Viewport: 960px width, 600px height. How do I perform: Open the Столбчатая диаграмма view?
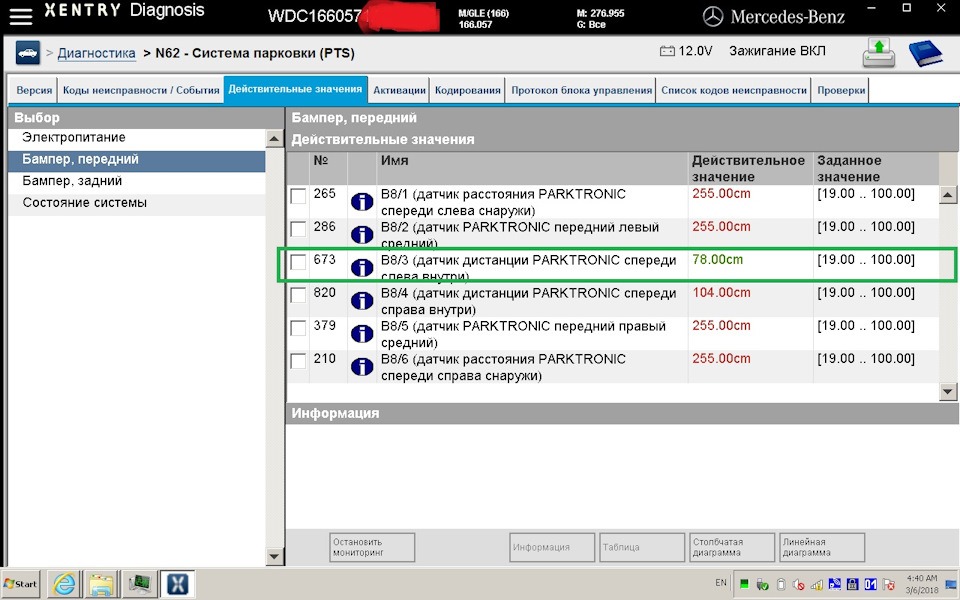[732, 547]
